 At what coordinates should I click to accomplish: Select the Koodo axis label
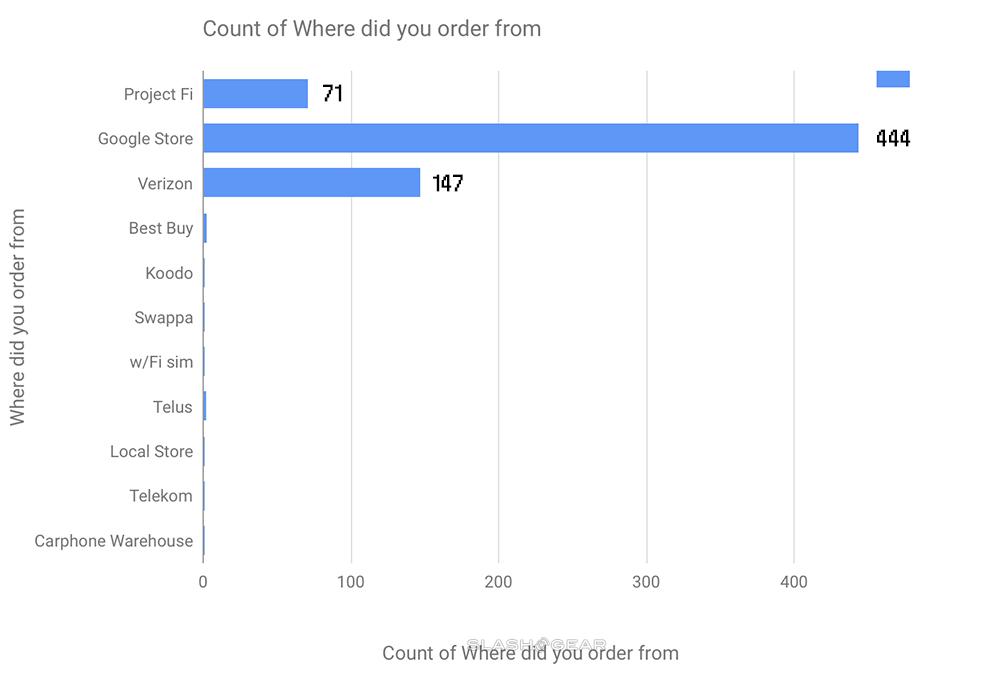[169, 273]
